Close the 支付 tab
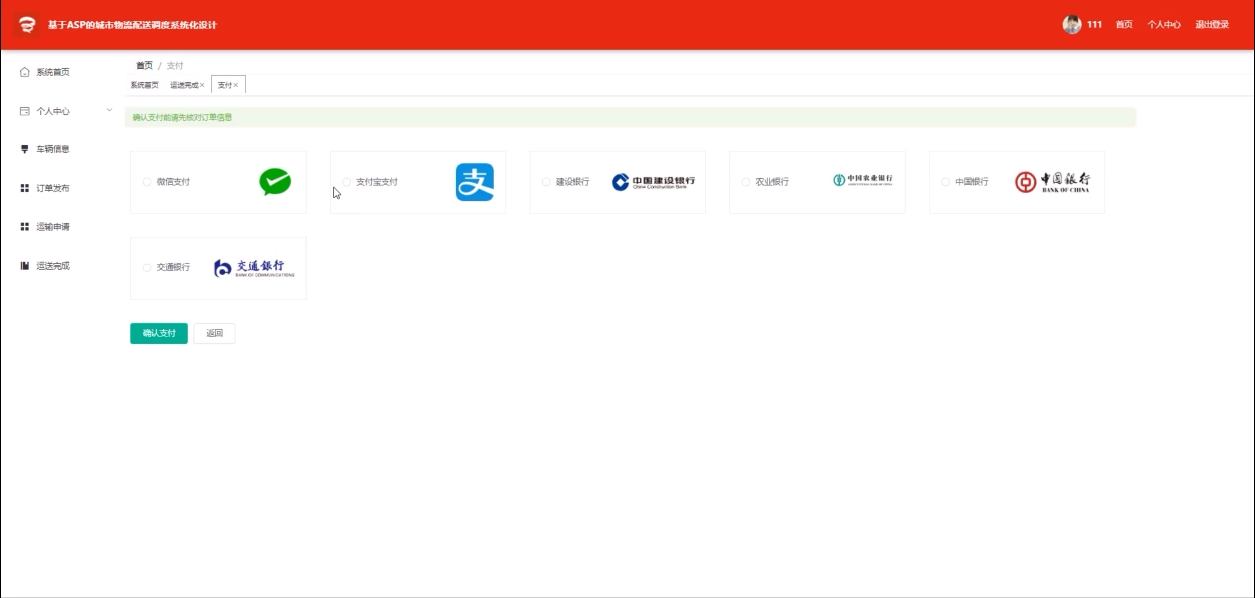 tap(236, 85)
